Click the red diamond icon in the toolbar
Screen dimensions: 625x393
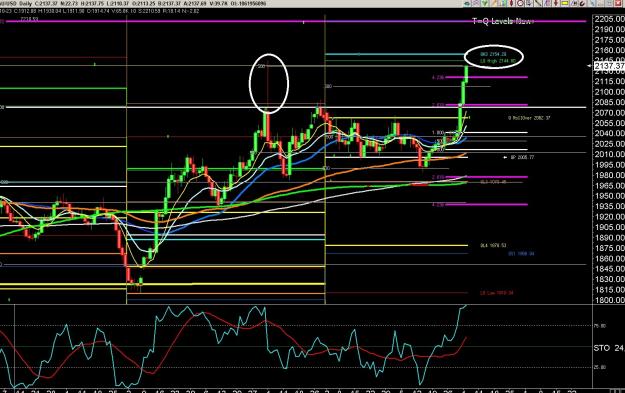coord(511,4)
